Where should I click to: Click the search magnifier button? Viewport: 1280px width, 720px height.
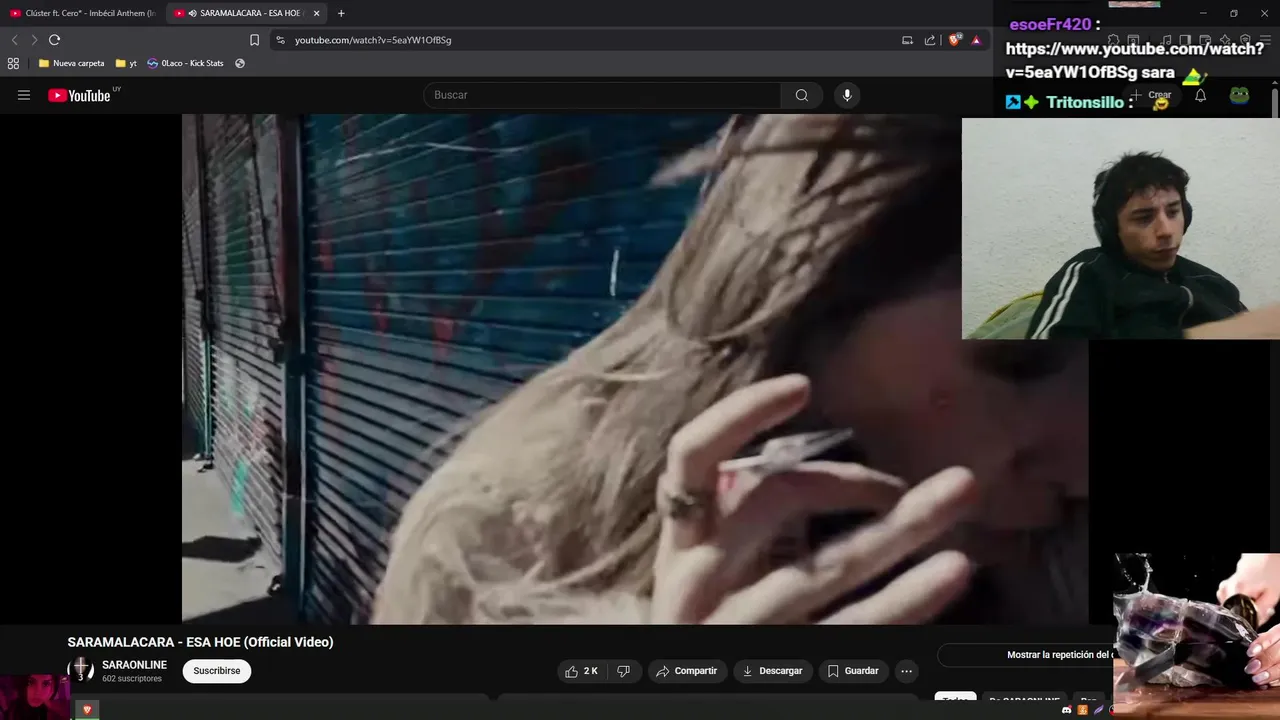click(802, 95)
